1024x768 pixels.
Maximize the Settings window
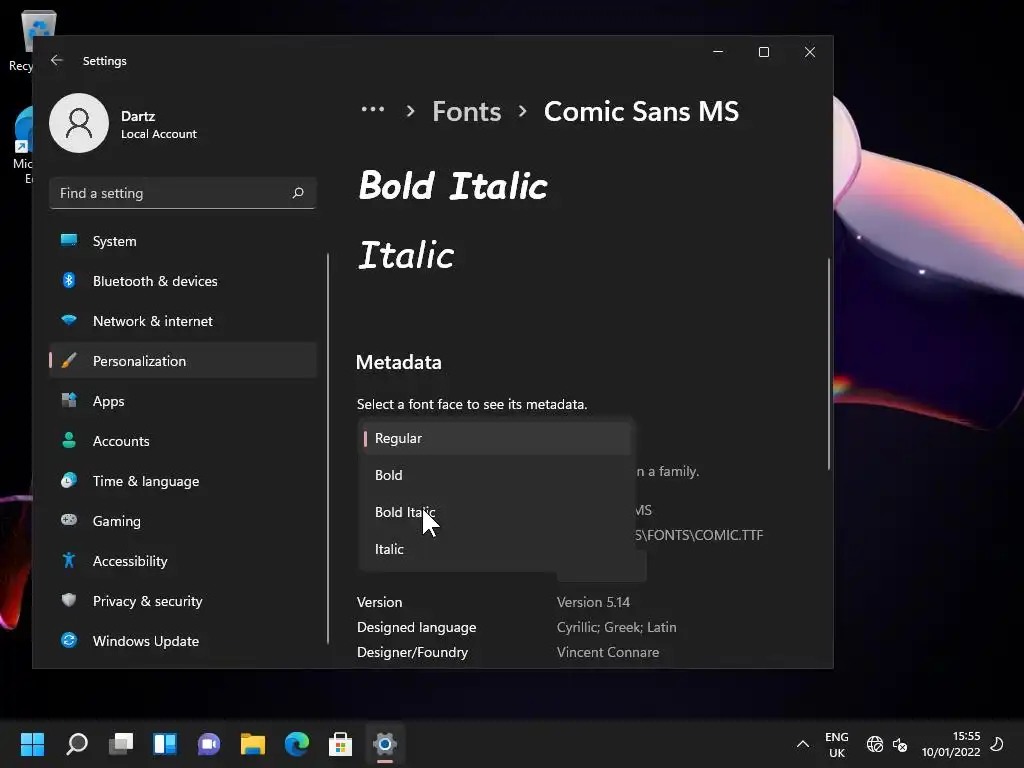pyautogui.click(x=763, y=52)
